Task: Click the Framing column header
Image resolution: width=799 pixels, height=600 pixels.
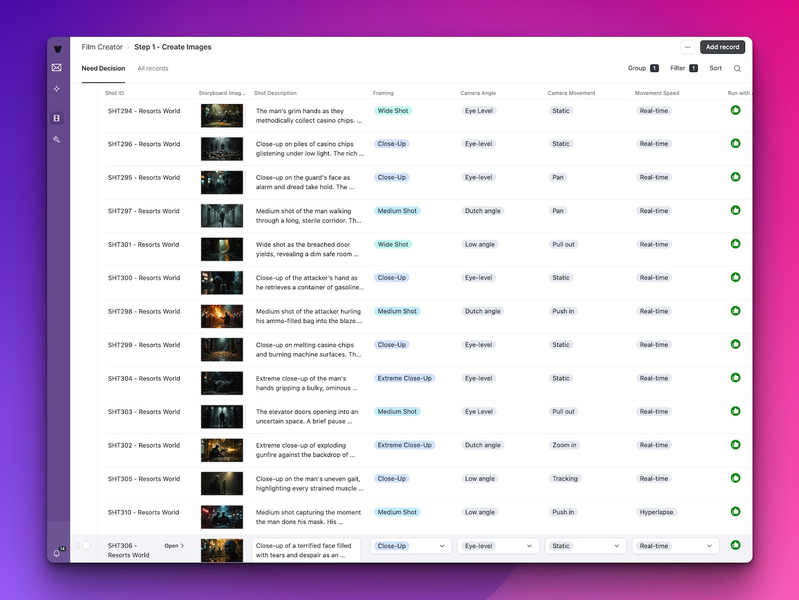Action: point(383,93)
